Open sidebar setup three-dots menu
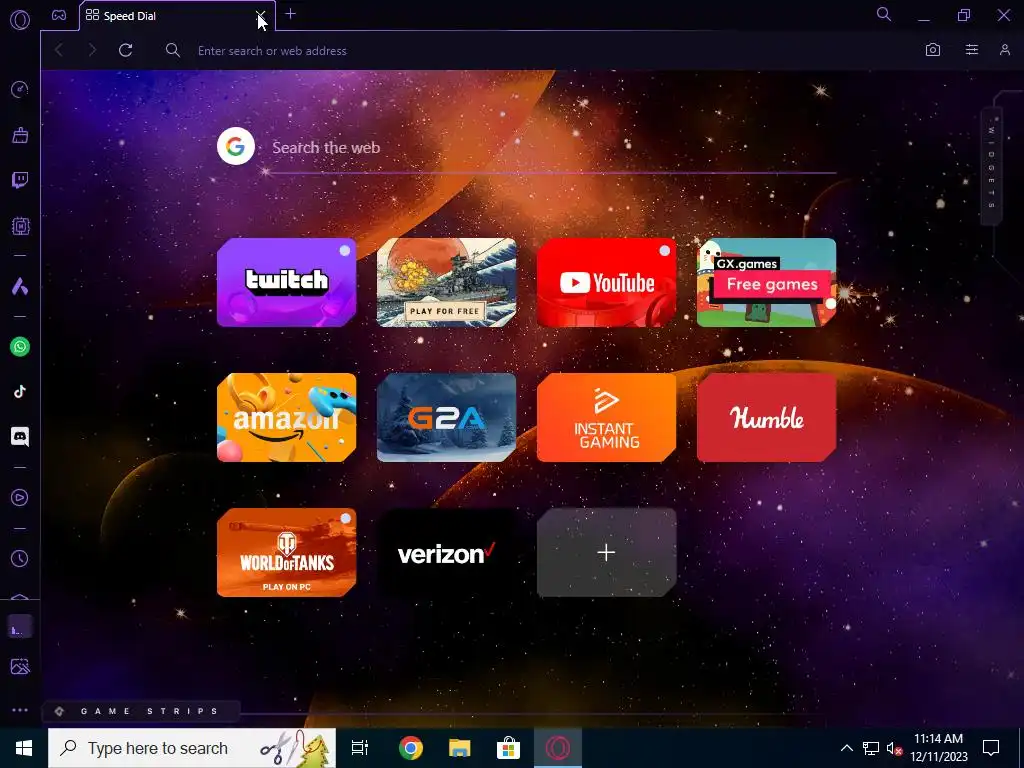1024x768 pixels. coord(20,711)
